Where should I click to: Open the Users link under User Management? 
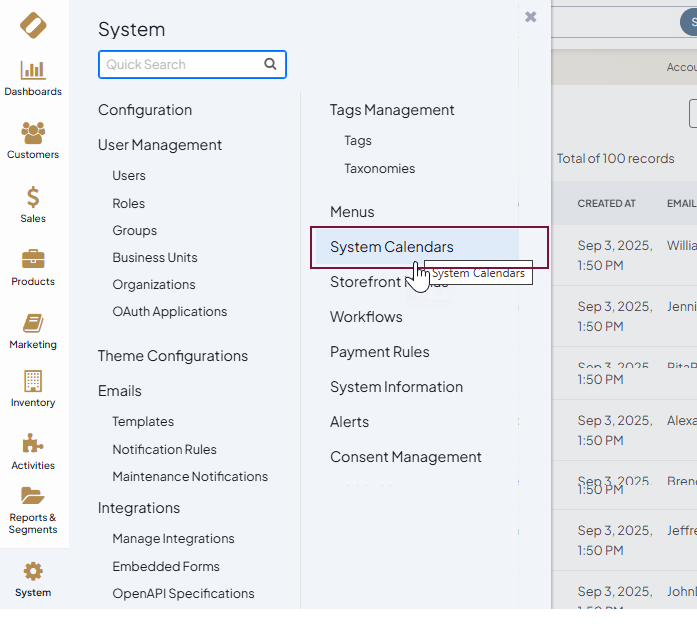pyautogui.click(x=129, y=176)
